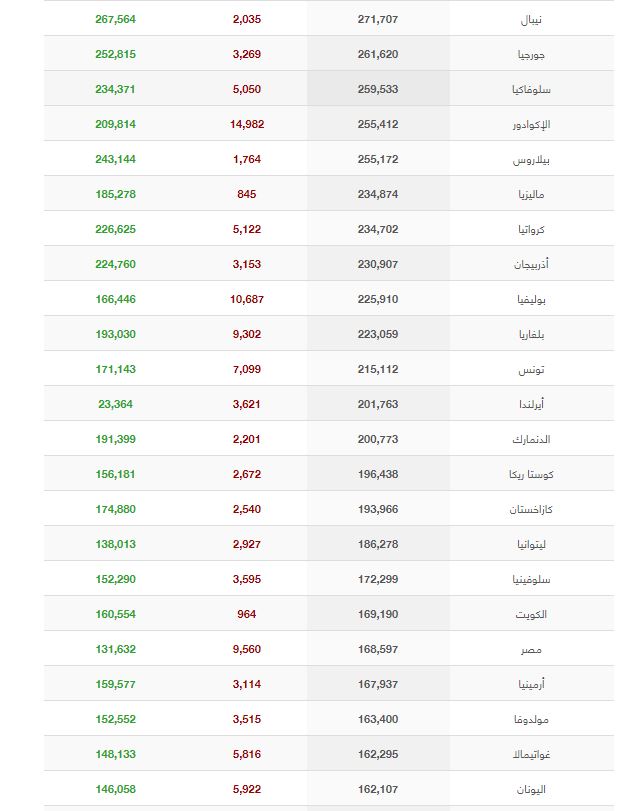The width and height of the screenshot is (619, 811).
Task: Click deaths value 2,927 for ليتوانيا
Action: point(247,544)
